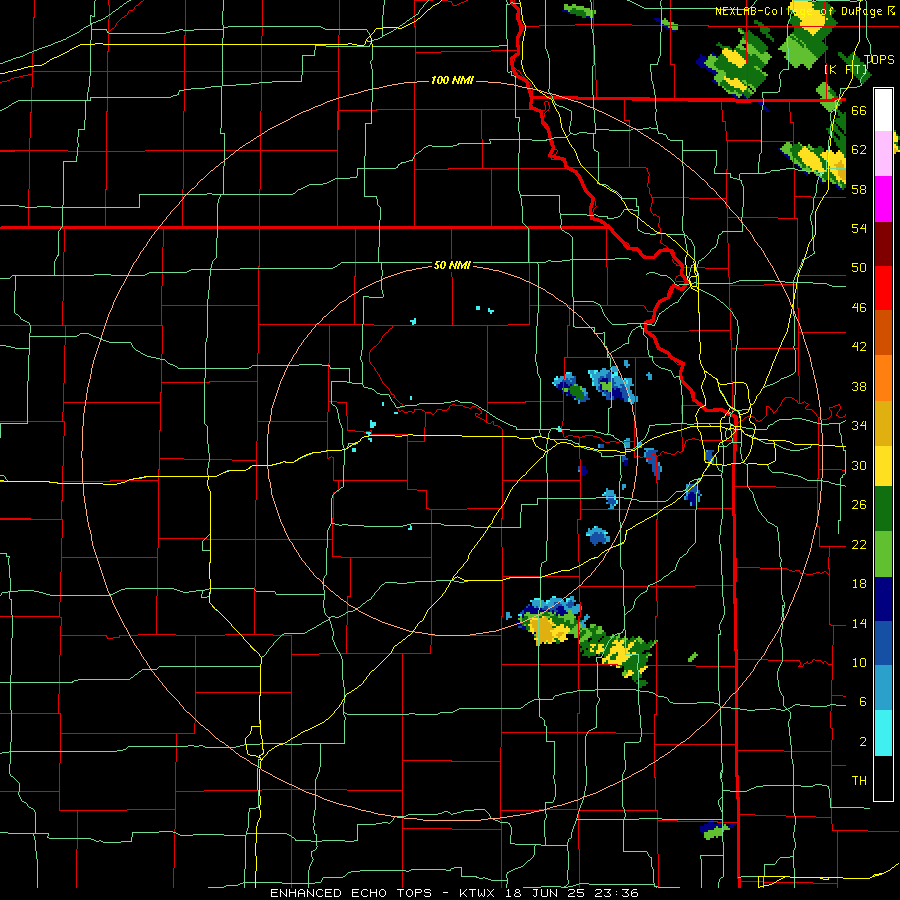Viewport: 900px width, 900px height.
Task: Click the 34 value on the scale
Action: pos(859,426)
